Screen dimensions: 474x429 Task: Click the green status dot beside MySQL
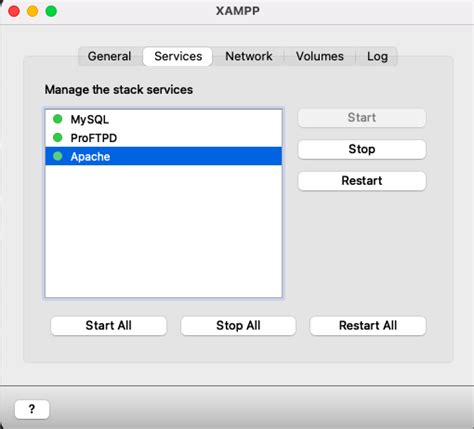coord(58,119)
